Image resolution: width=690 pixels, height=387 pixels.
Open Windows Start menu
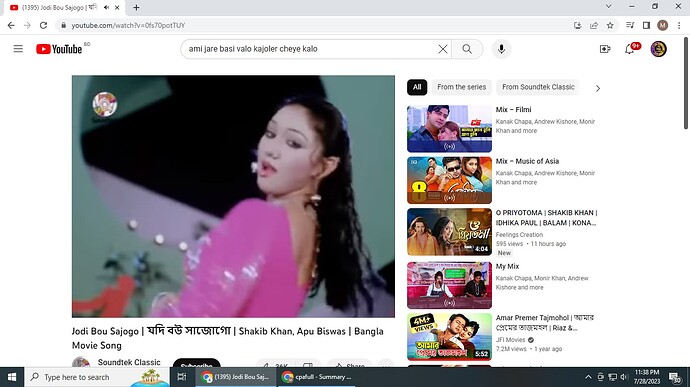point(12,377)
